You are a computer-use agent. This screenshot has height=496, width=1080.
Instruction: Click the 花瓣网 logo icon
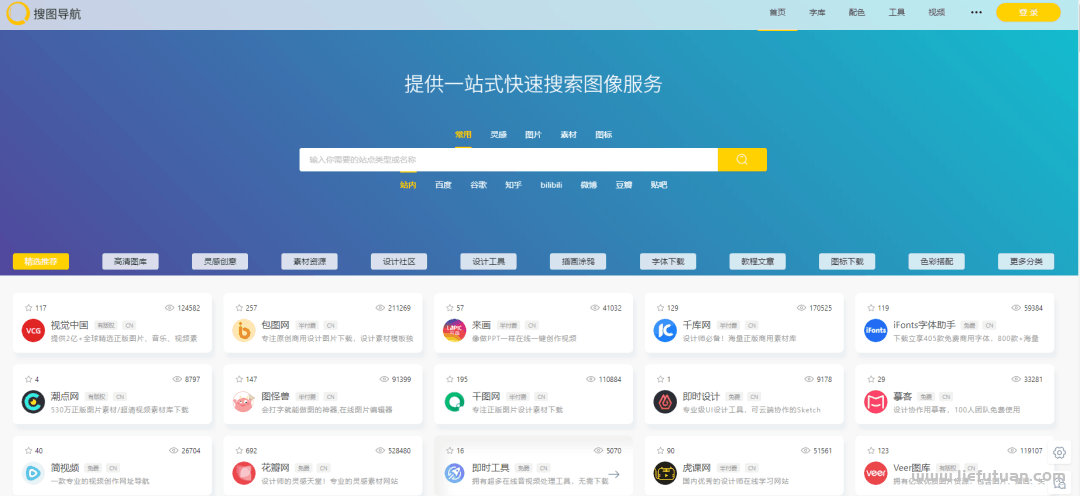(x=244, y=473)
